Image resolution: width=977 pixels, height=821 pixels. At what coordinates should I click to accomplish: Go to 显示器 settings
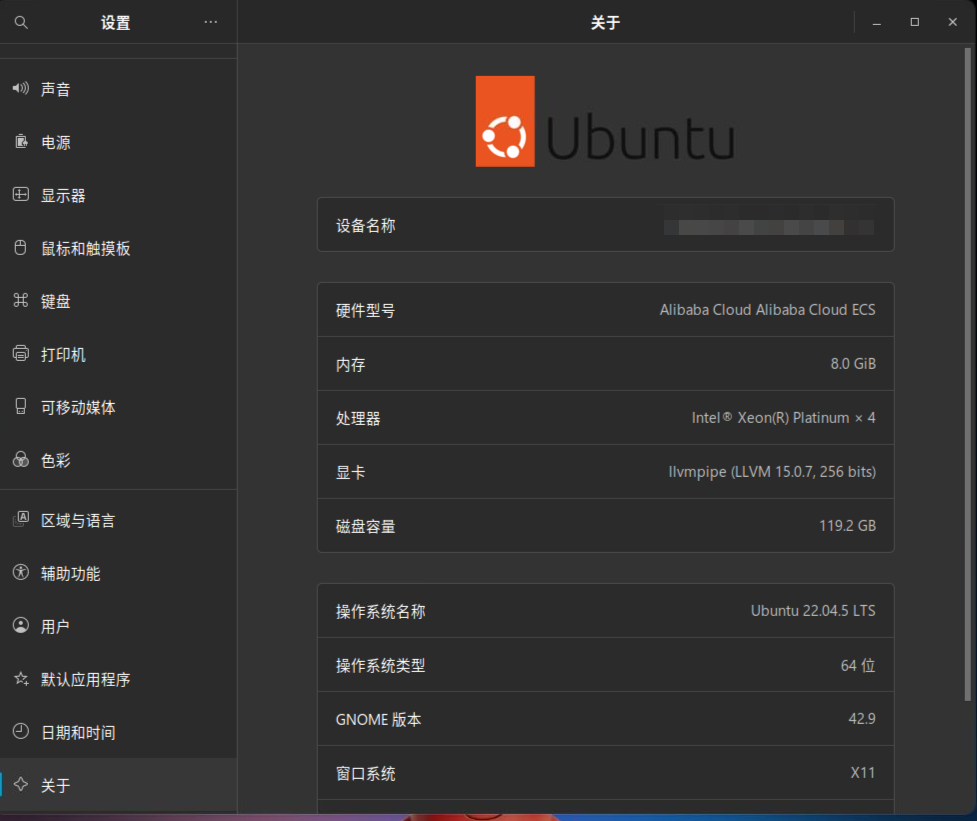(x=118, y=195)
